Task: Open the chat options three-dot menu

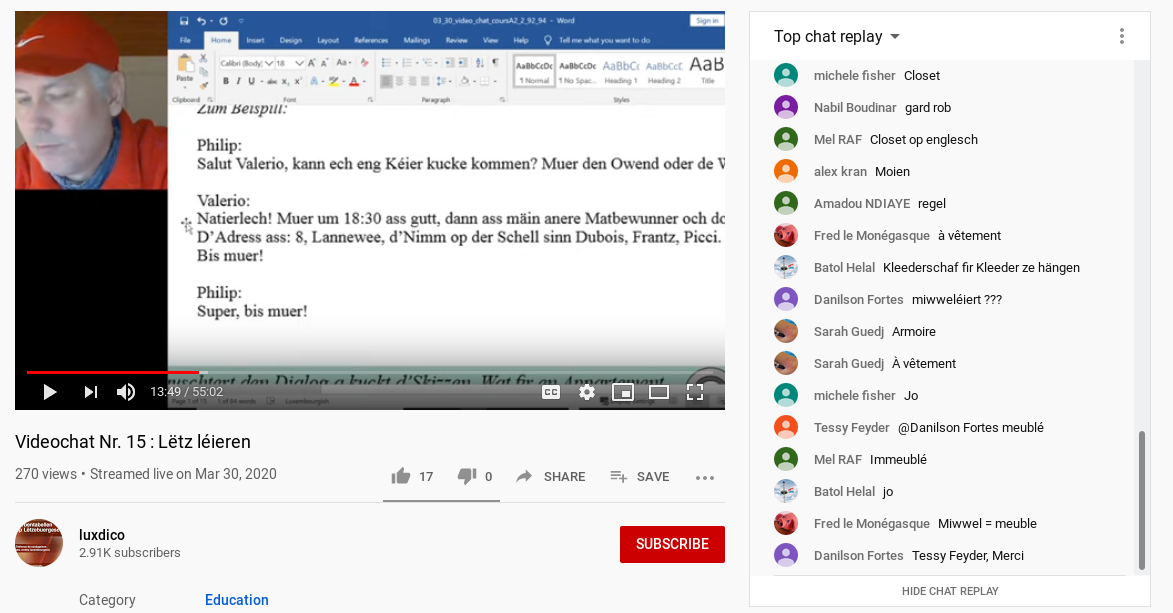Action: coord(1121,35)
